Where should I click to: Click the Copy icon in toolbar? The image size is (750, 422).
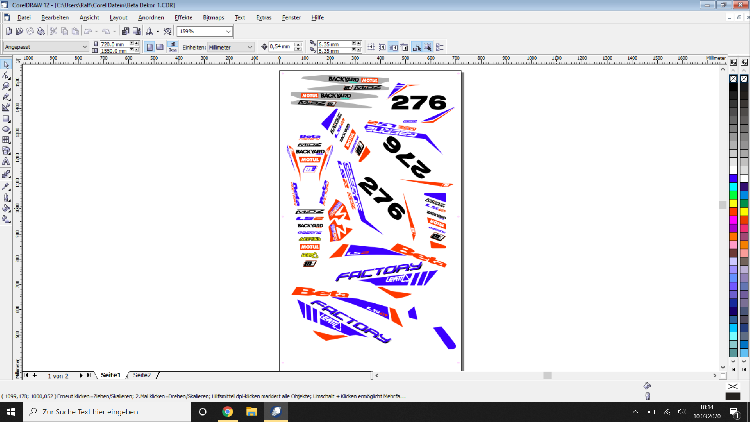click(65, 31)
